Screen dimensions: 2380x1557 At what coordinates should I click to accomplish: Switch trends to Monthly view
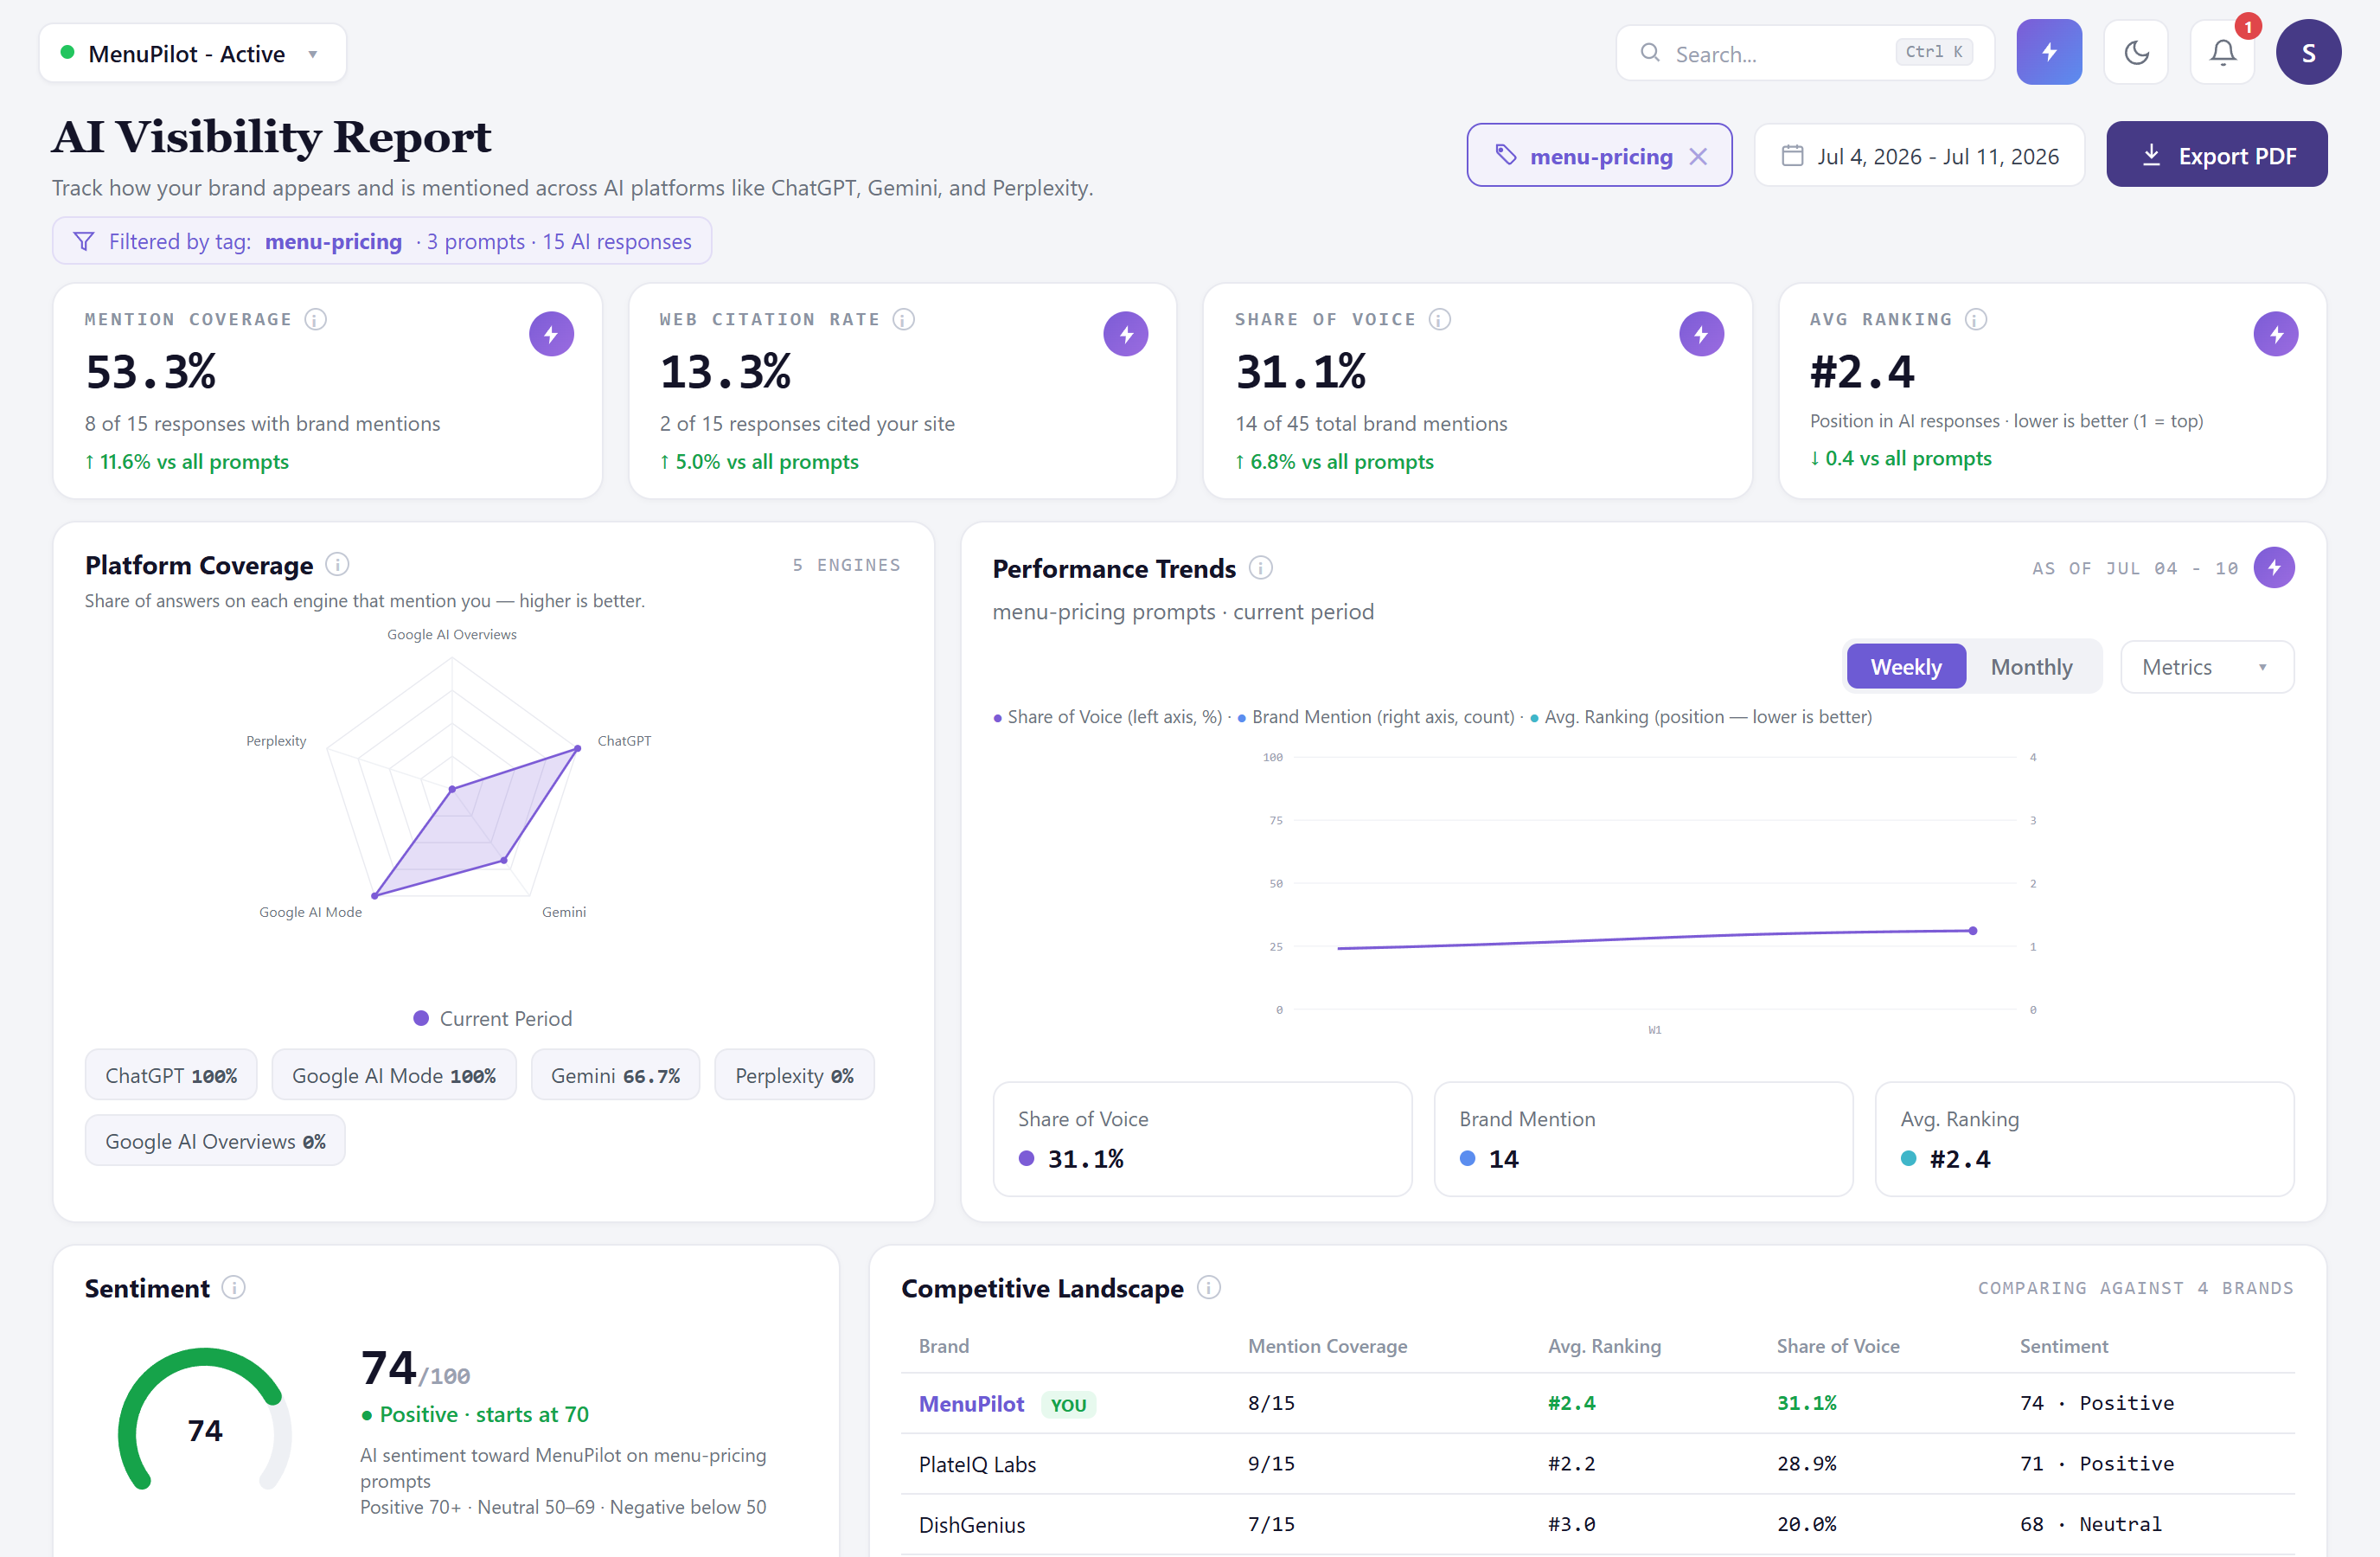[x=2031, y=667]
